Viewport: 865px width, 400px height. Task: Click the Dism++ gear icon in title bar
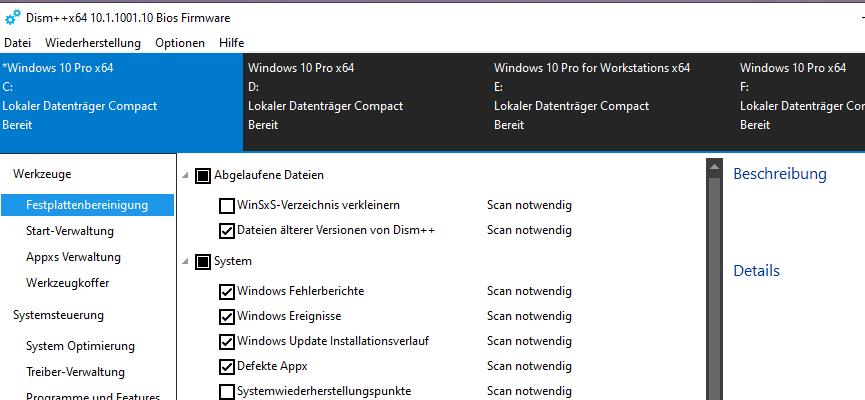click(12, 18)
